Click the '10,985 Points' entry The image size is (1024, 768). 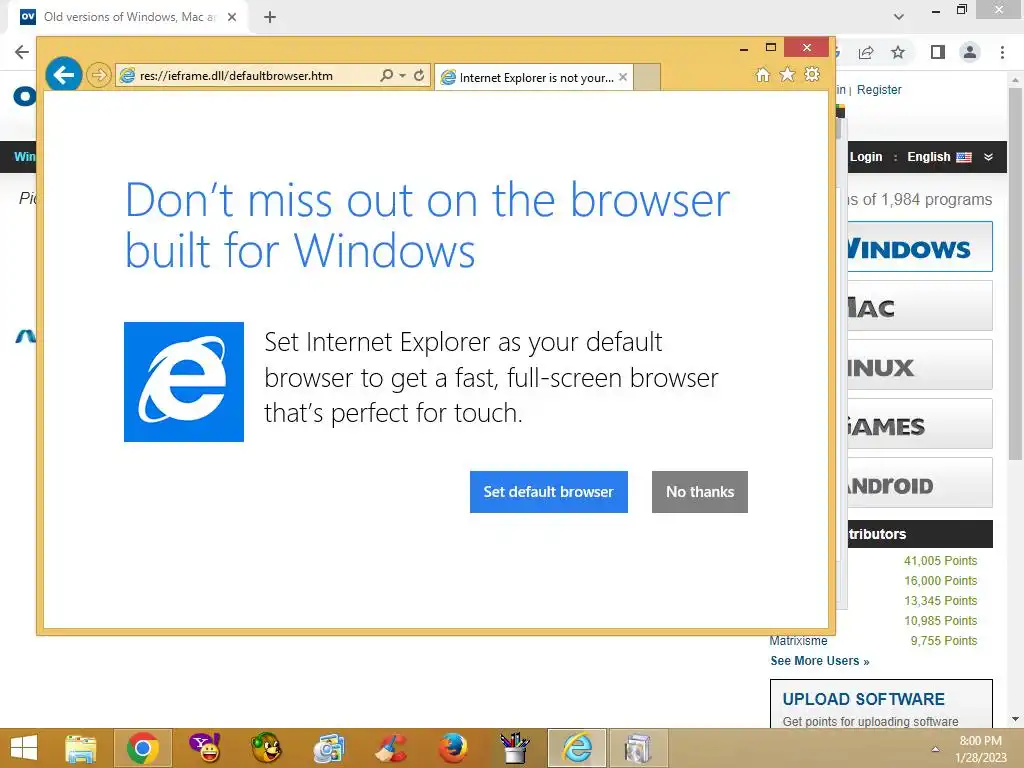[940, 620]
